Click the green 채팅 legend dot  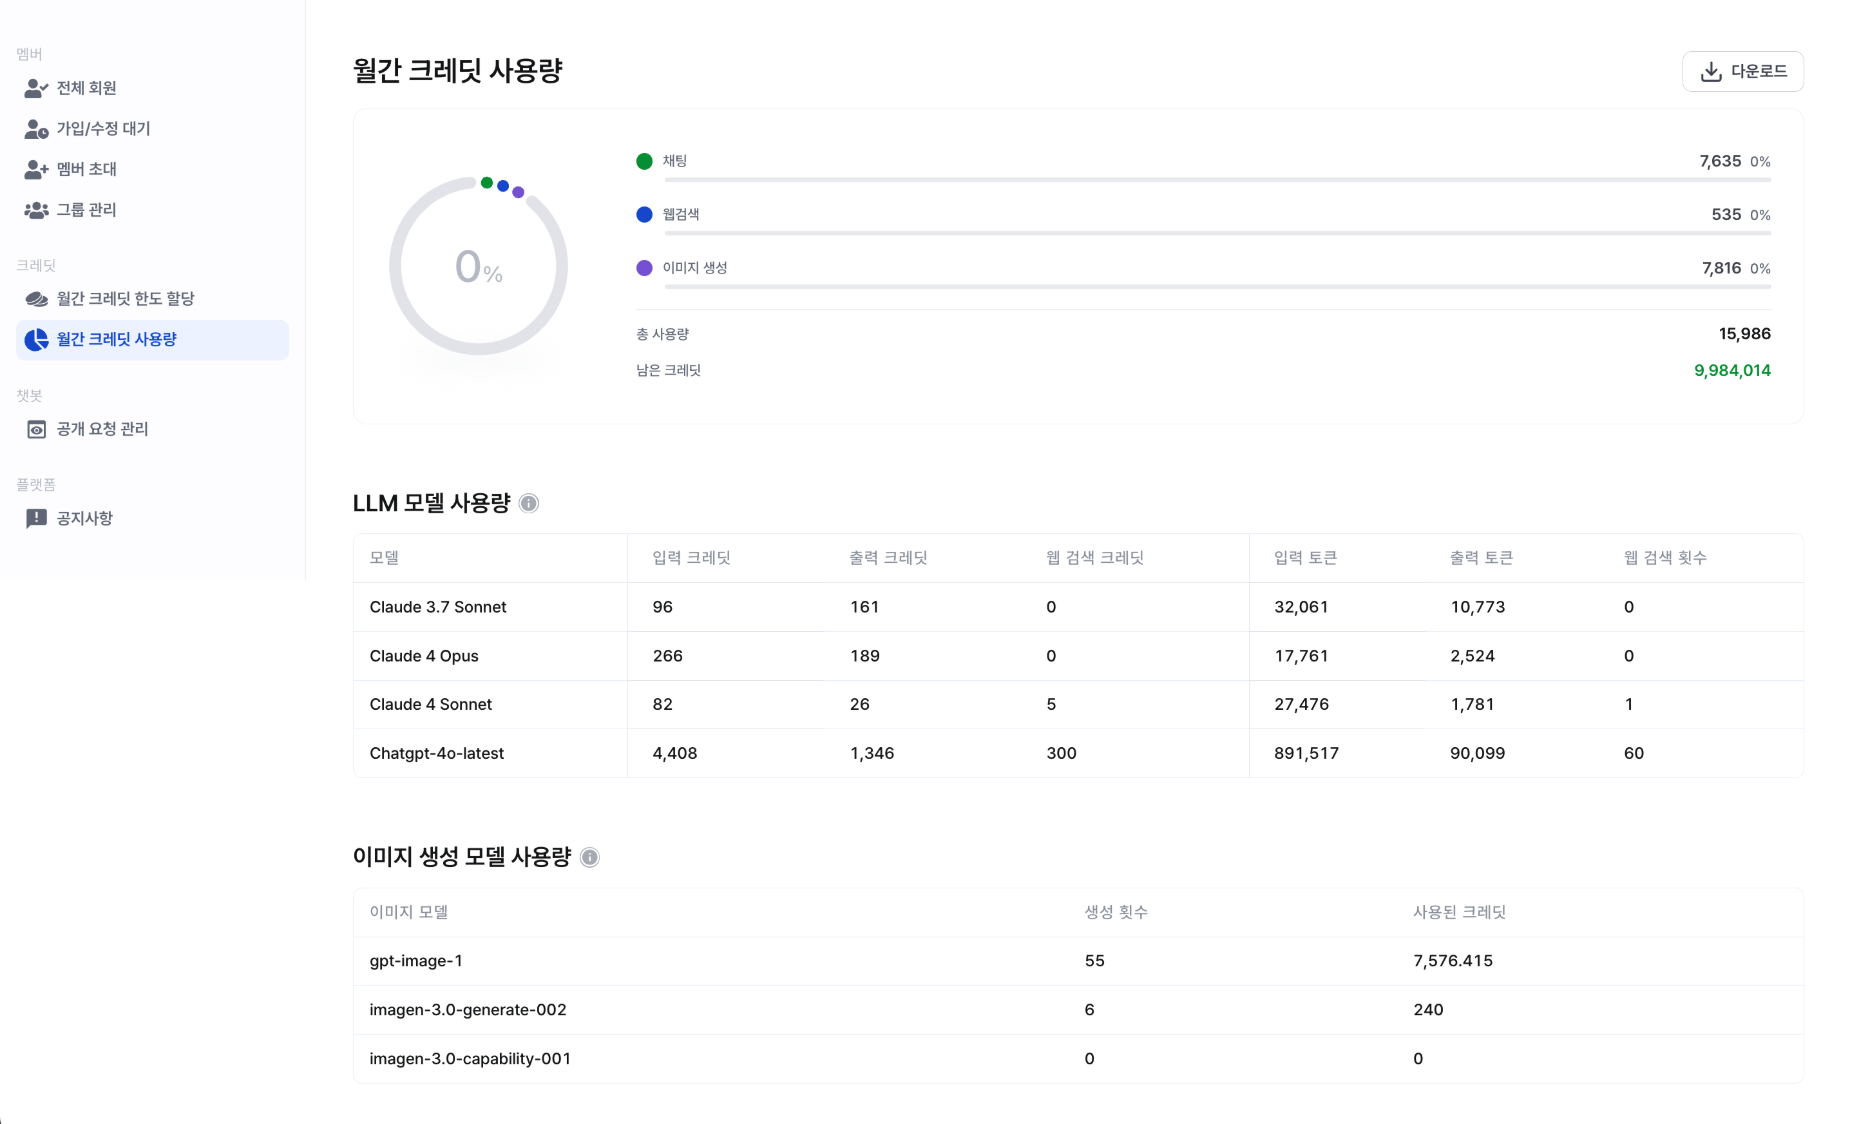[x=644, y=161]
